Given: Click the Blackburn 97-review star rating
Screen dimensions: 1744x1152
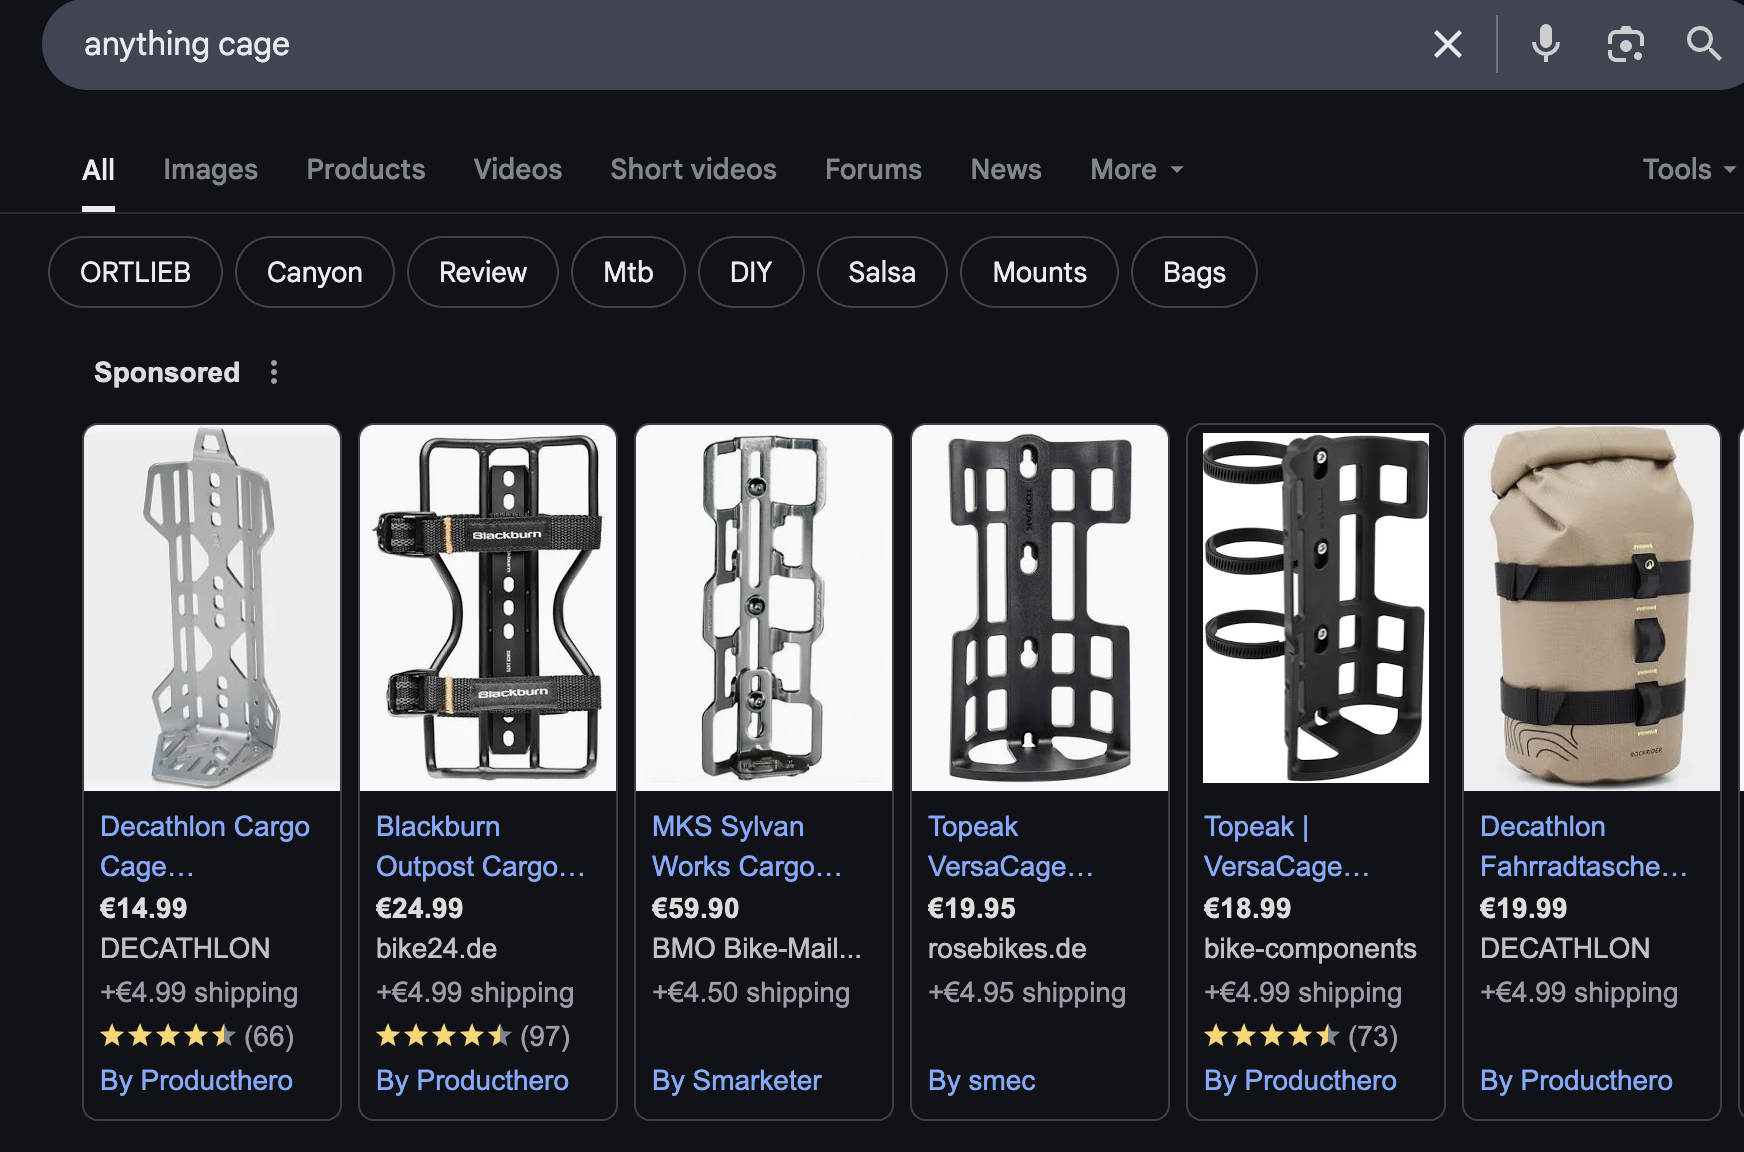Looking at the screenshot, I should click(x=473, y=1036).
